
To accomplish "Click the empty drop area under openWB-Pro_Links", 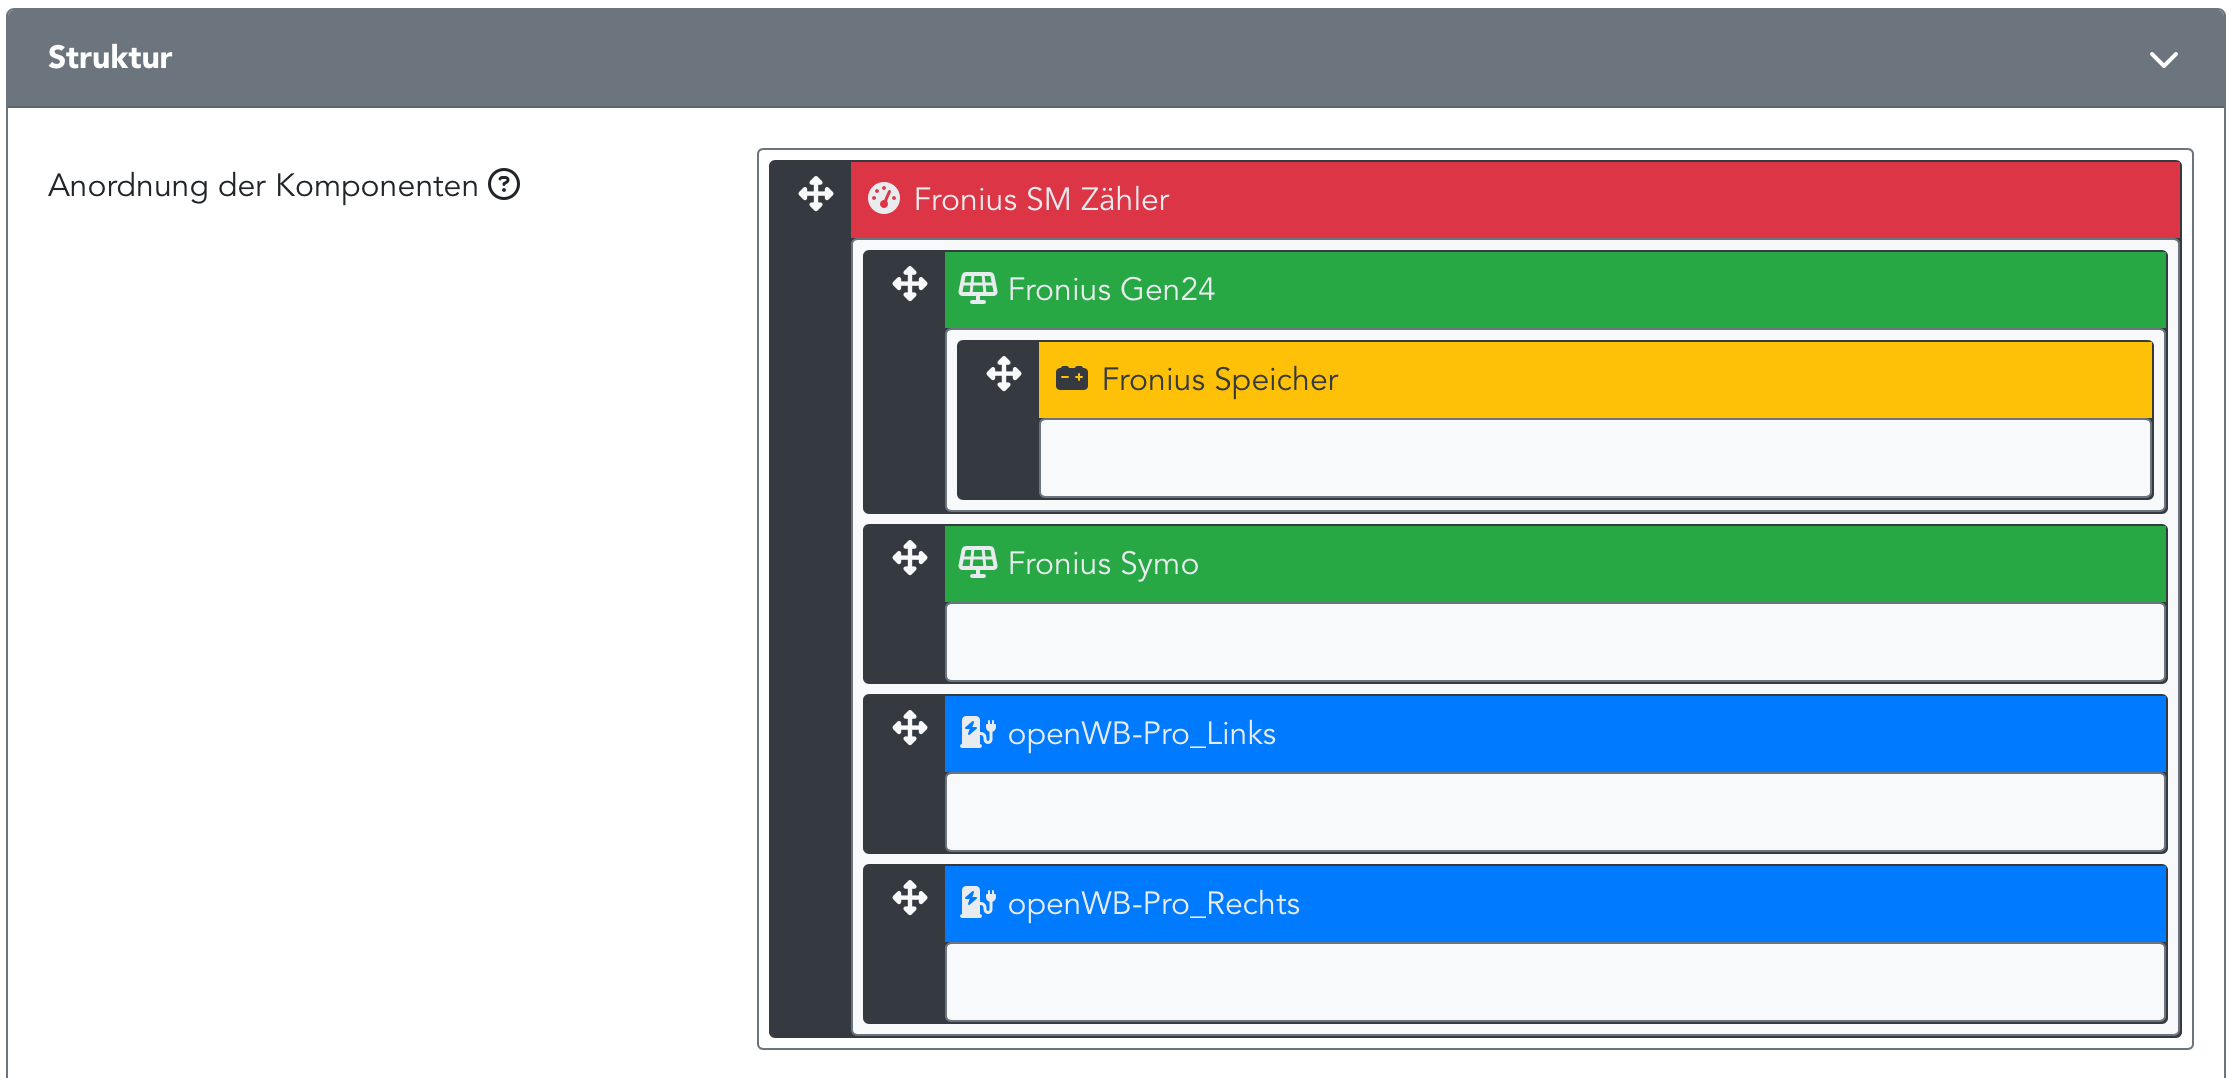I will coord(1555,812).
